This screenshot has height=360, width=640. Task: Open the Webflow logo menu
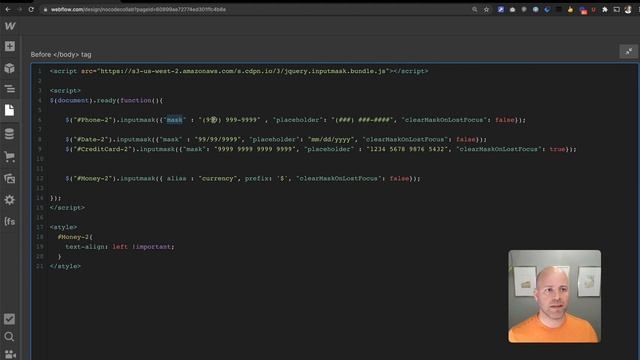pos(10,26)
